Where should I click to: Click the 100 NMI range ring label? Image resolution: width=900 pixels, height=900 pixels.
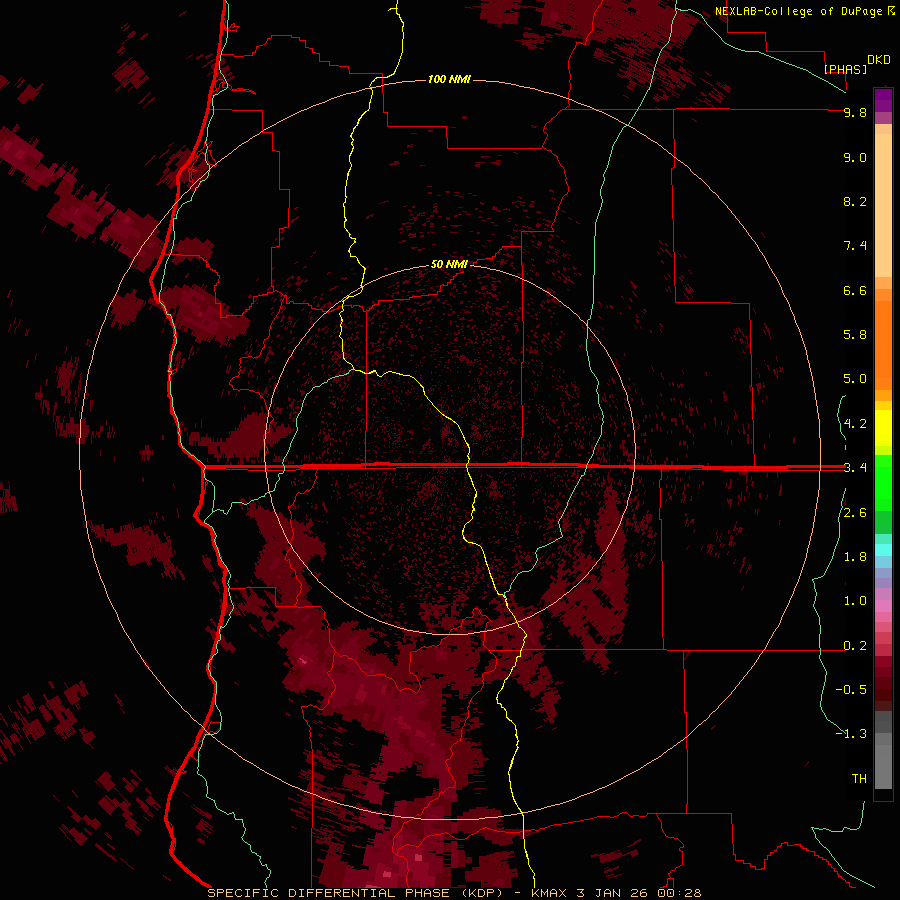pos(449,79)
